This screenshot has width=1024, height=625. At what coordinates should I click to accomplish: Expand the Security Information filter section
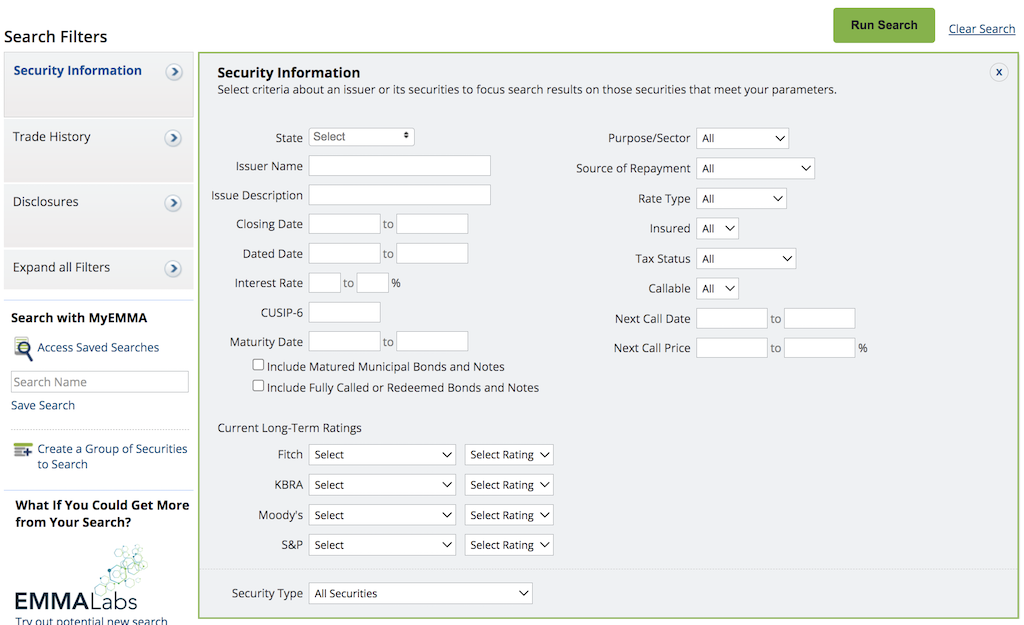[174, 72]
